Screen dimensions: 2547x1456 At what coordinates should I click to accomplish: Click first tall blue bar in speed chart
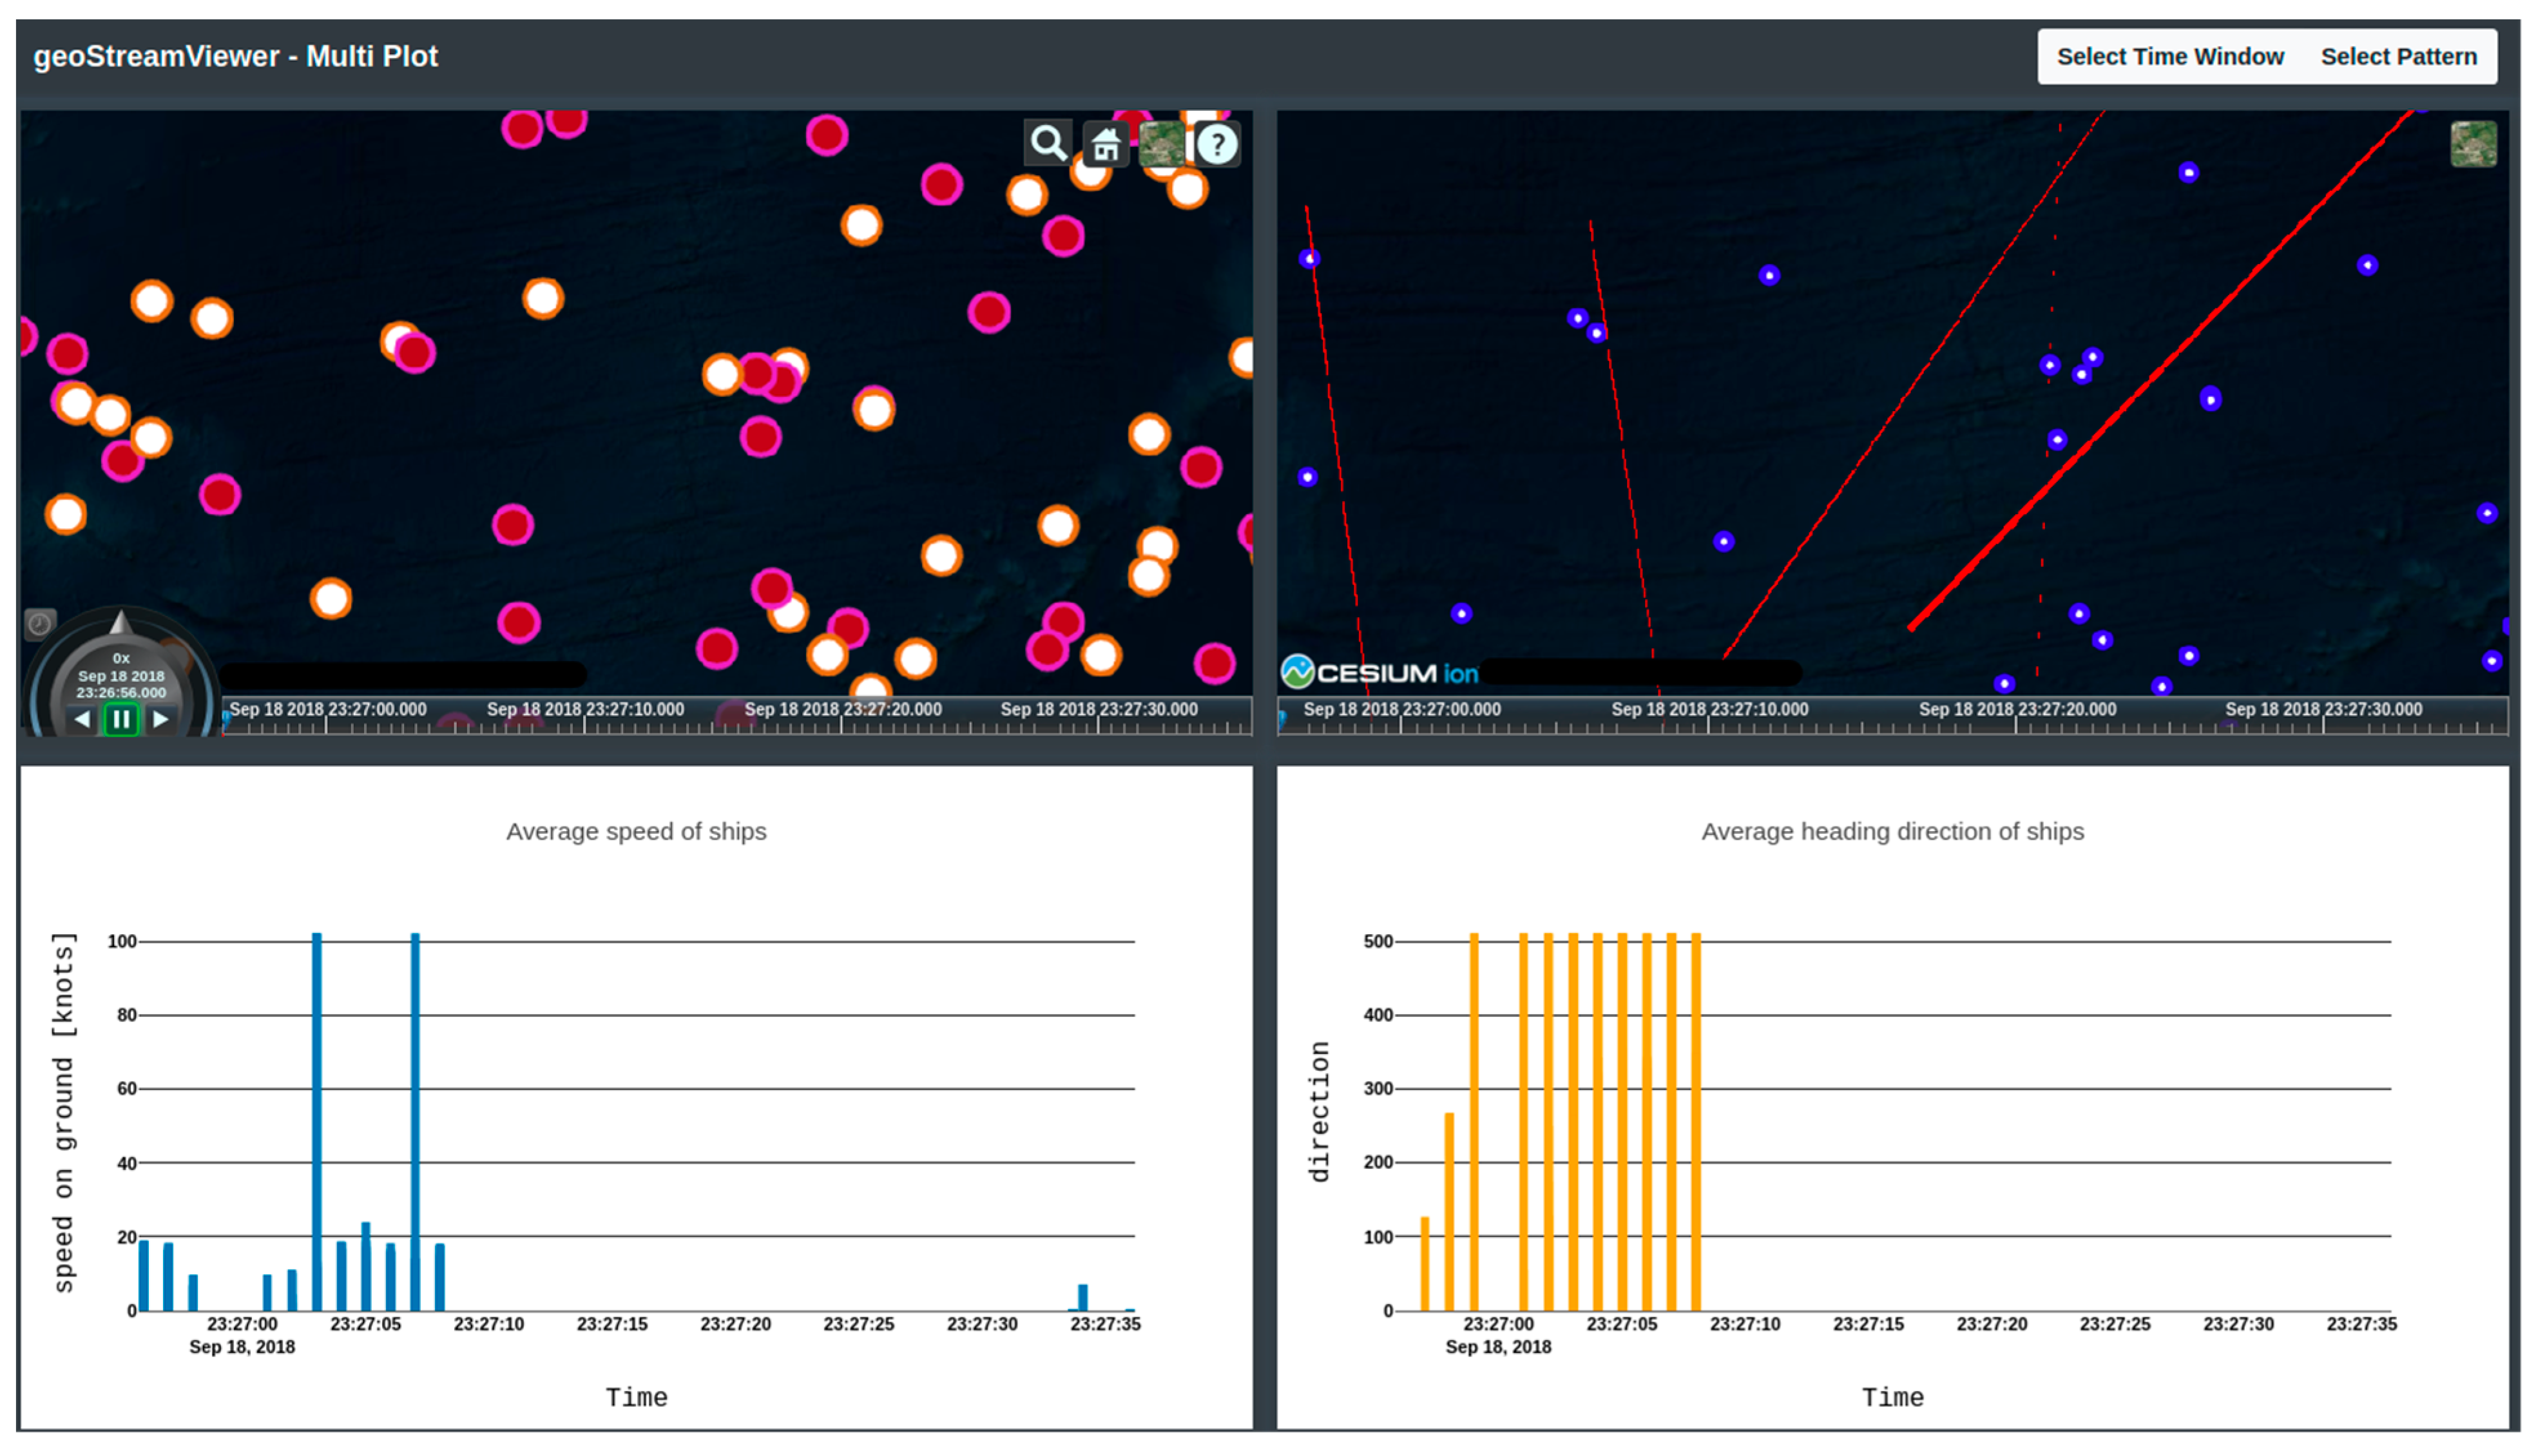coord(317,1120)
